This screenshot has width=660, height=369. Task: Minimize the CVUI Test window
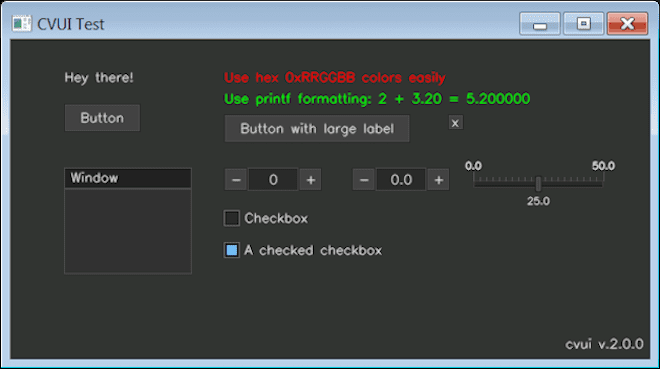540,24
